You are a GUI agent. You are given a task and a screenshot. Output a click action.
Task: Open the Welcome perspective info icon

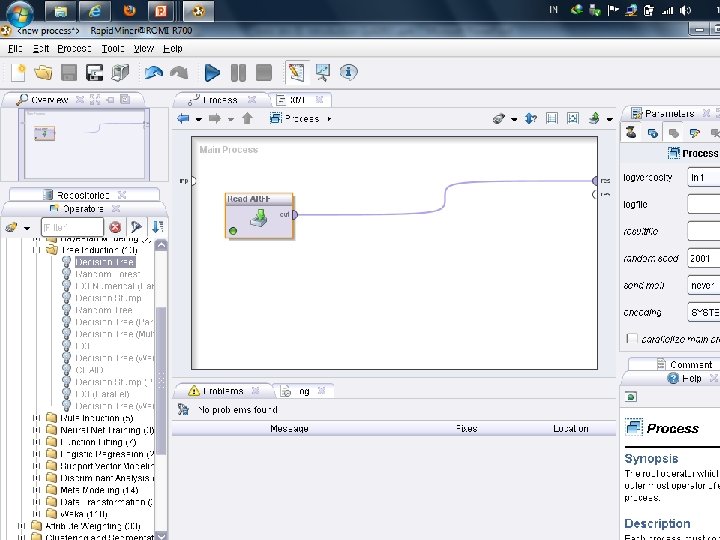349,72
